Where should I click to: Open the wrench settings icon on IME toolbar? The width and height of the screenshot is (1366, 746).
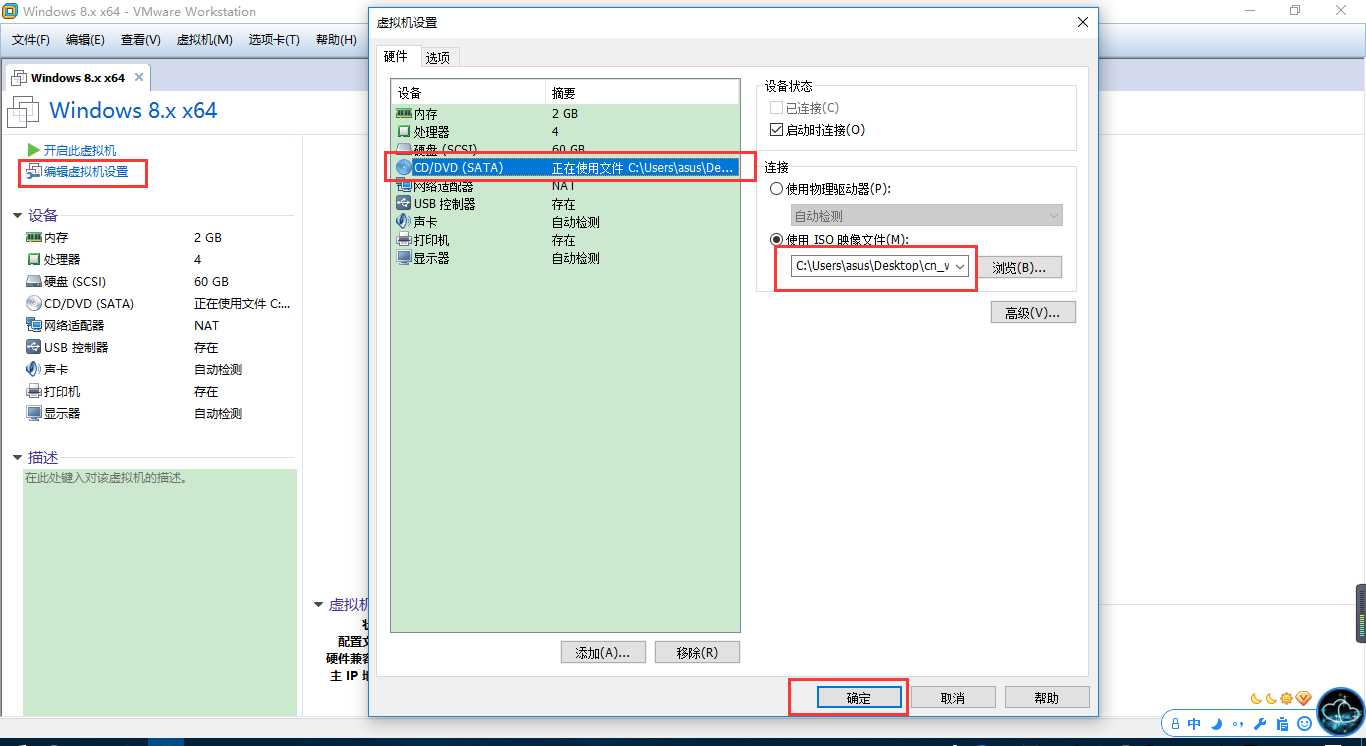tap(1260, 723)
